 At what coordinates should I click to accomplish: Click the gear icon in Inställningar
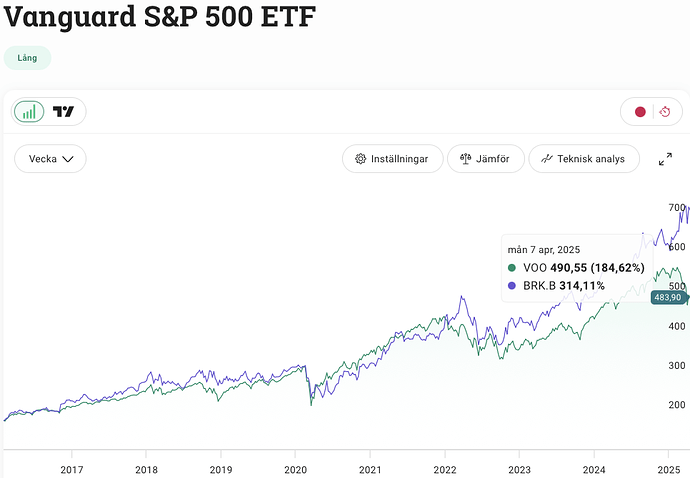pos(361,159)
